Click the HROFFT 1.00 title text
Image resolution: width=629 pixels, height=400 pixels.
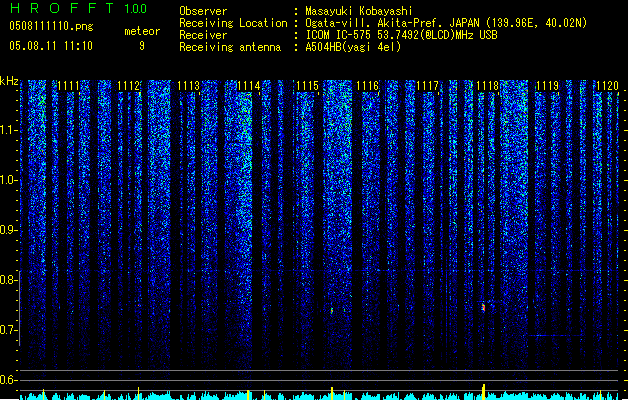(78, 8)
